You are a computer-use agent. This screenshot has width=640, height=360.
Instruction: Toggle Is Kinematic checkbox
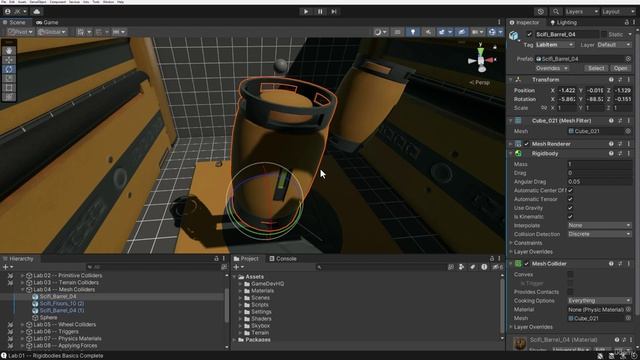coord(570,217)
